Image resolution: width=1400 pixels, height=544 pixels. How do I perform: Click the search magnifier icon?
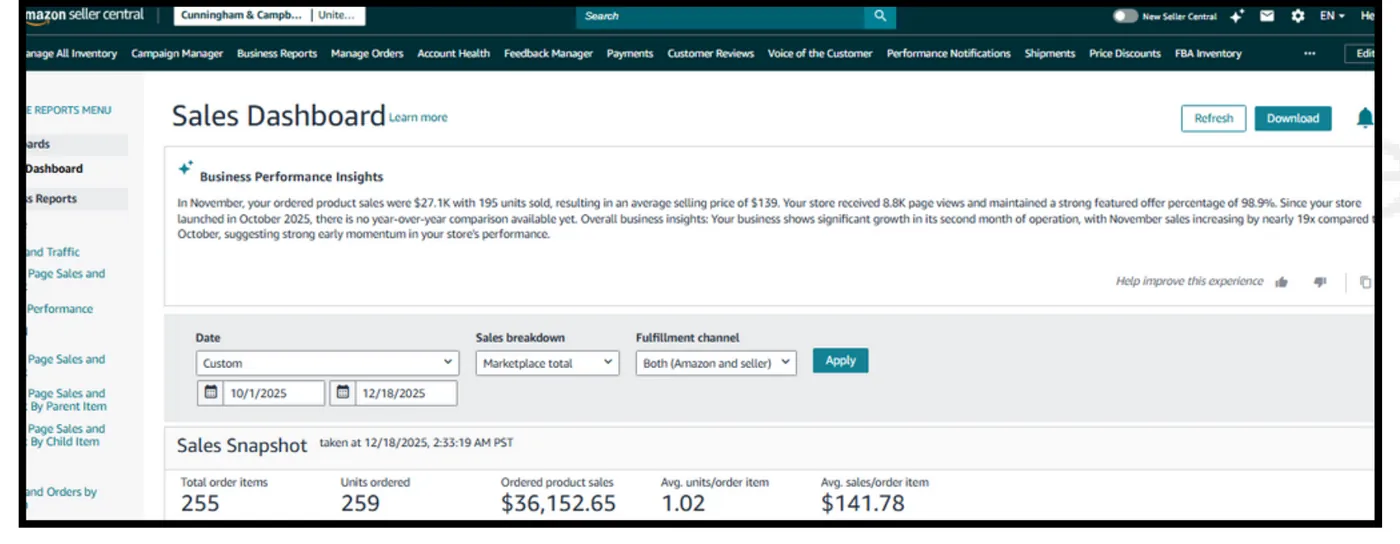[x=880, y=16]
